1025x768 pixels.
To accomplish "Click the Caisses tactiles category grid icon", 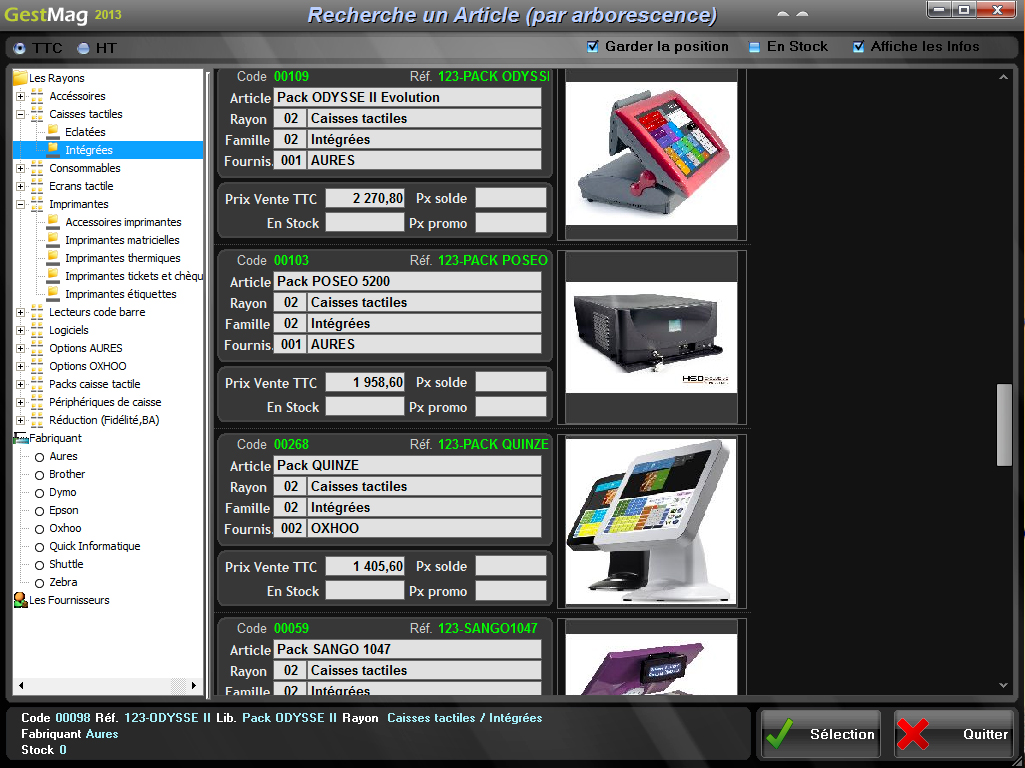I will pos(37,114).
